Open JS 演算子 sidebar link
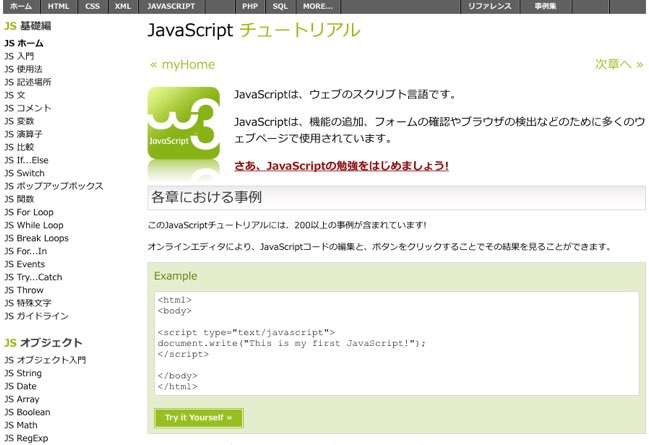 click(x=24, y=134)
